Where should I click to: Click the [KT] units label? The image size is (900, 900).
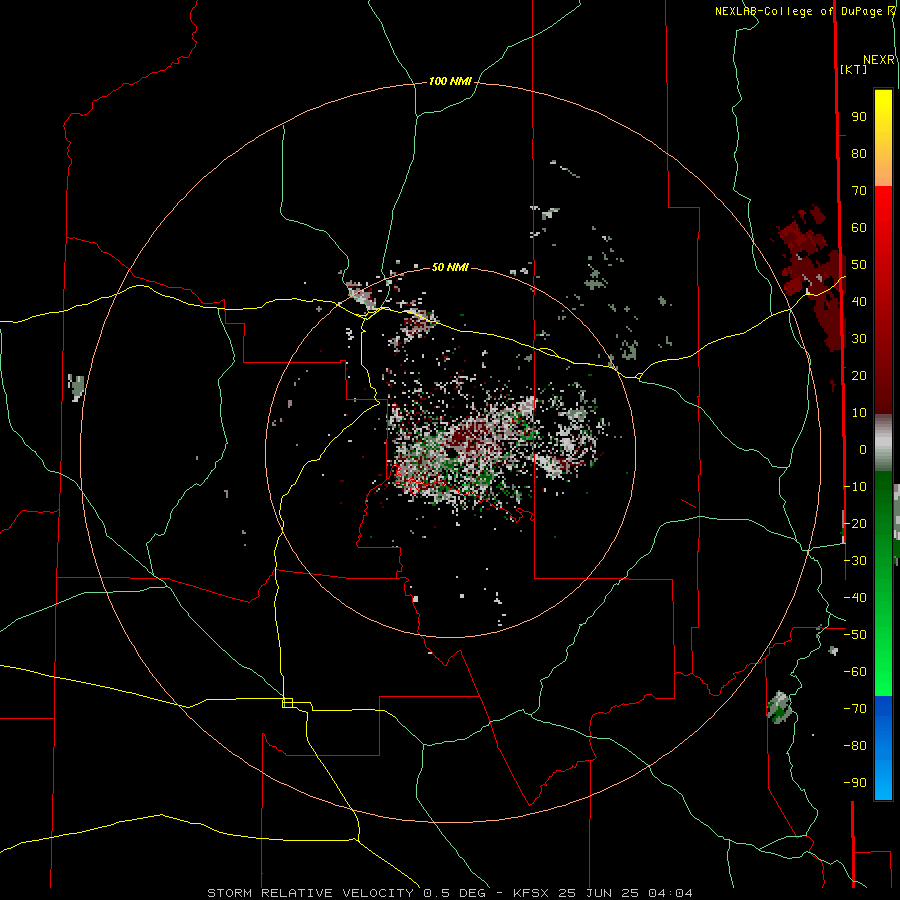point(854,69)
